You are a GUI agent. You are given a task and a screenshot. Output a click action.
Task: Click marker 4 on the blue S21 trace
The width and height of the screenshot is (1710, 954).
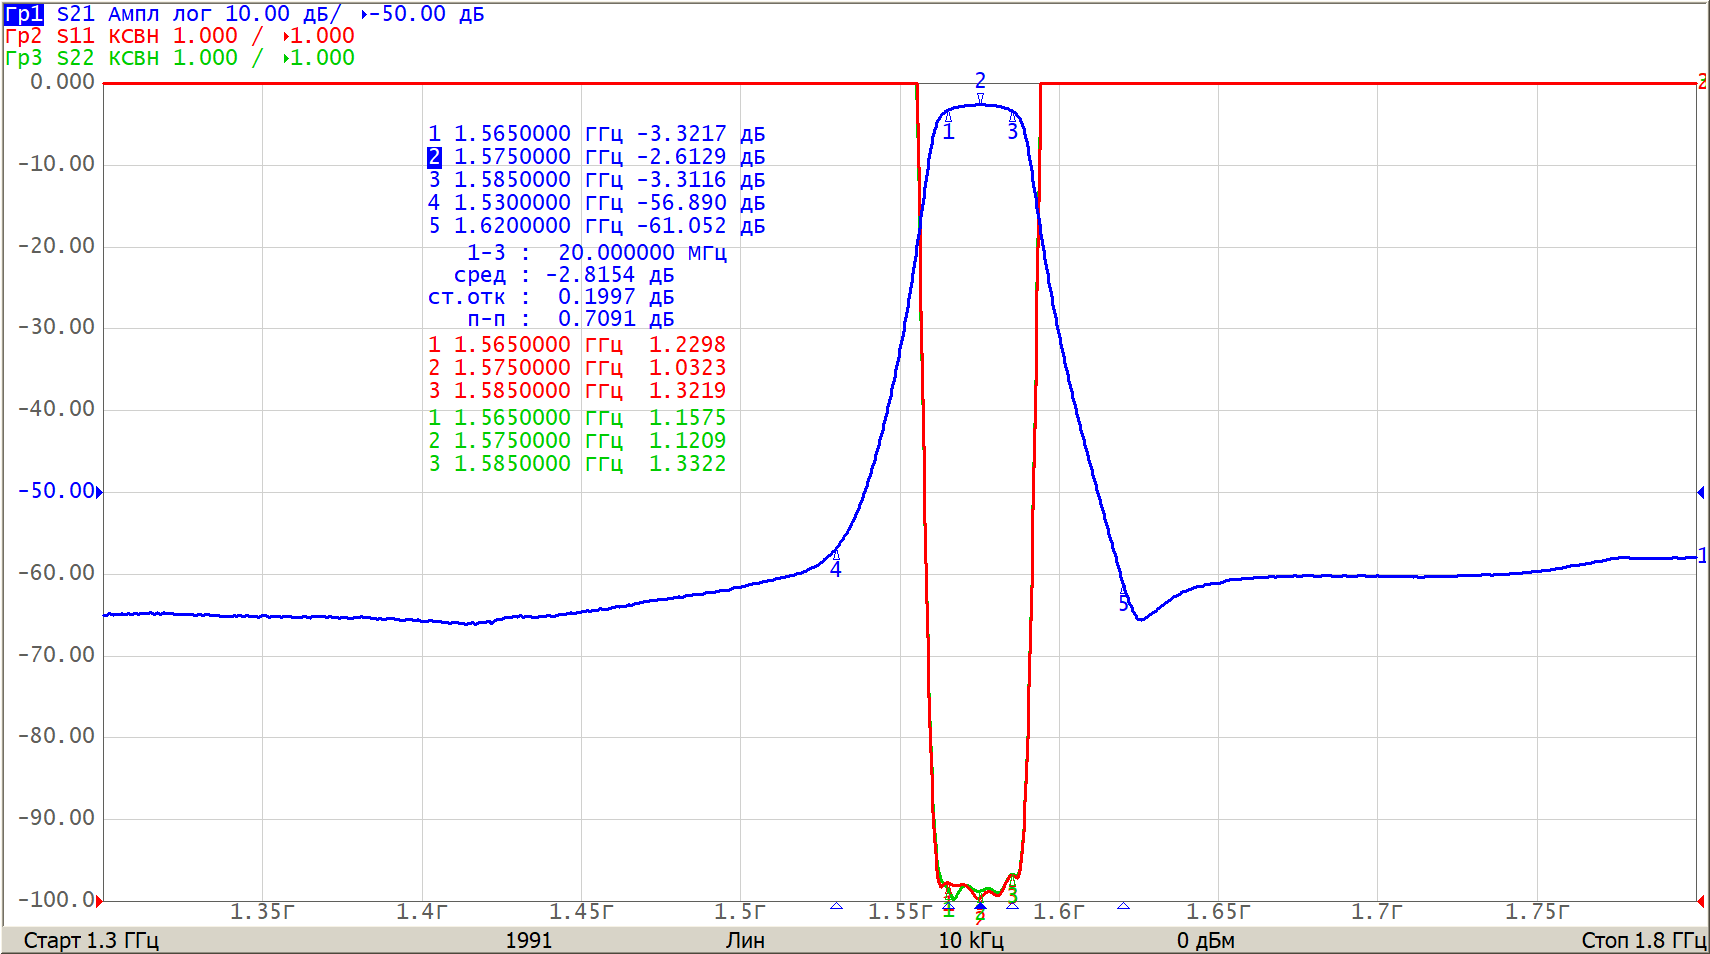836,555
